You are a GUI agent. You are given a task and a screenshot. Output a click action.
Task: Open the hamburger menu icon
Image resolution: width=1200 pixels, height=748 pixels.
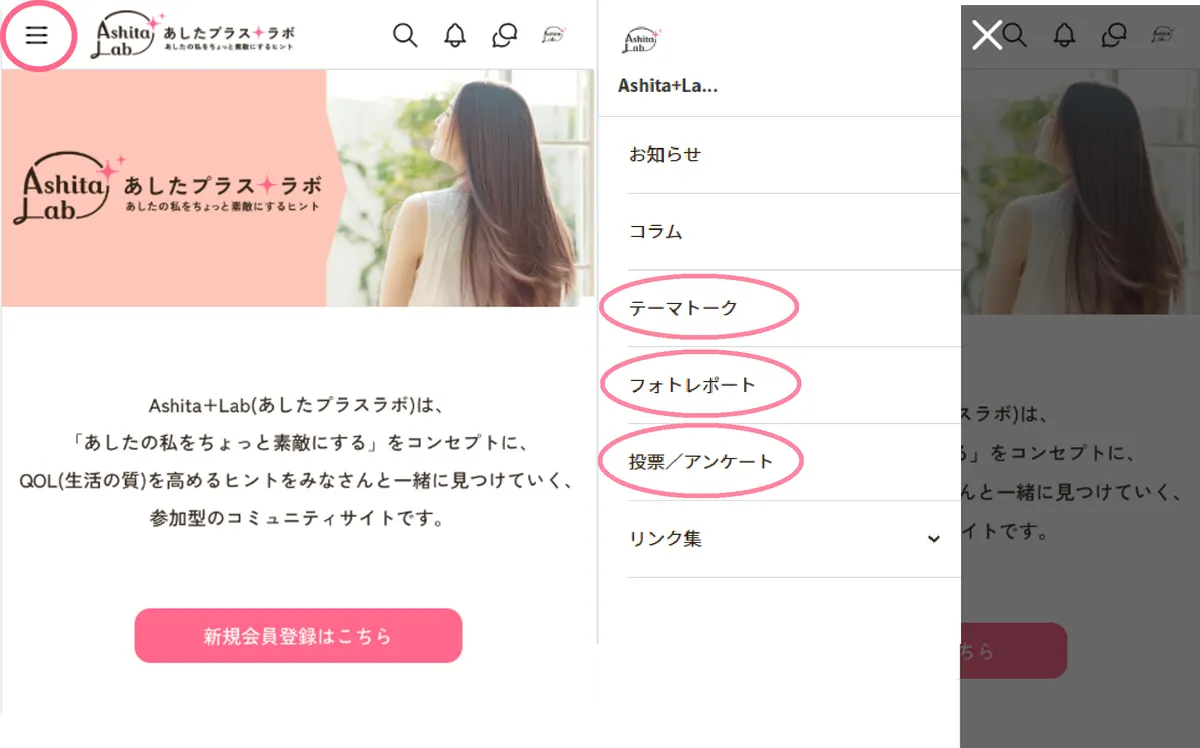37,35
